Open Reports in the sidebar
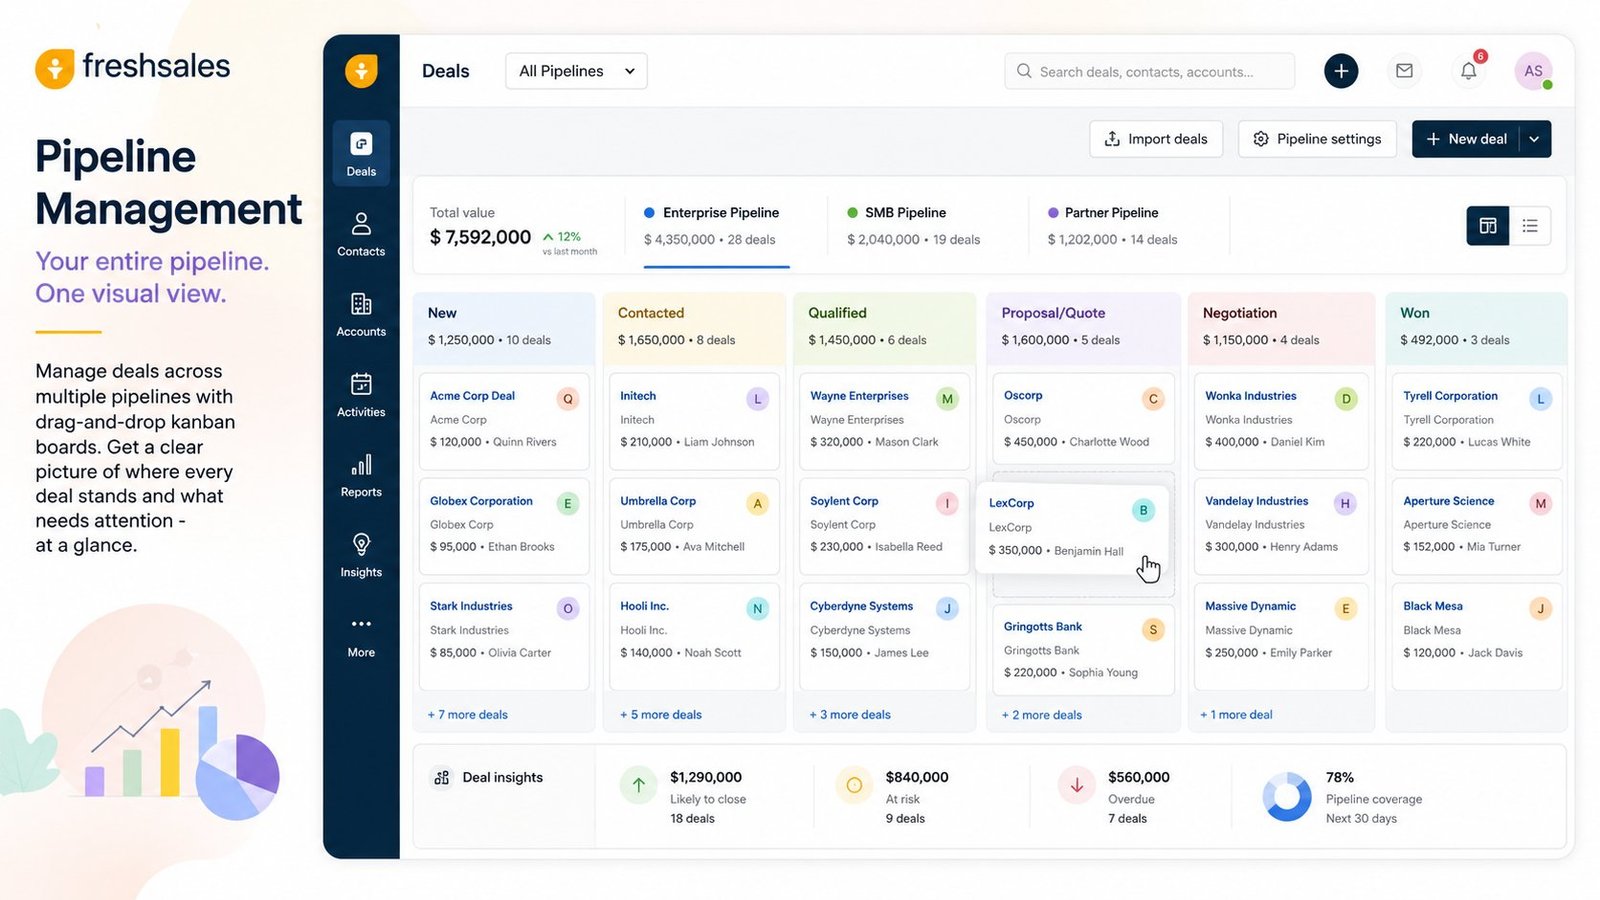The width and height of the screenshot is (1600, 900). pos(361,475)
